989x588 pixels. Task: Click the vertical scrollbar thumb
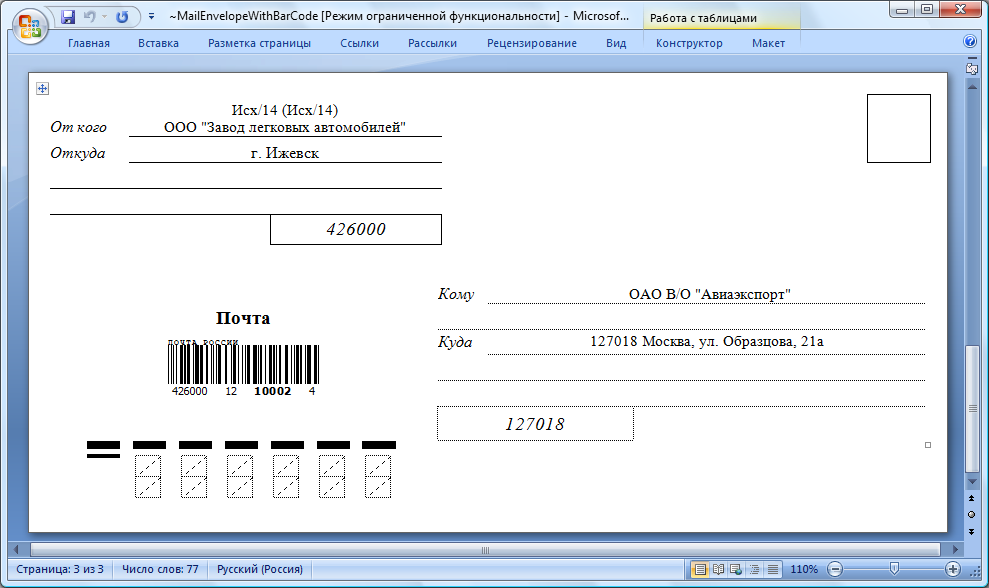972,408
